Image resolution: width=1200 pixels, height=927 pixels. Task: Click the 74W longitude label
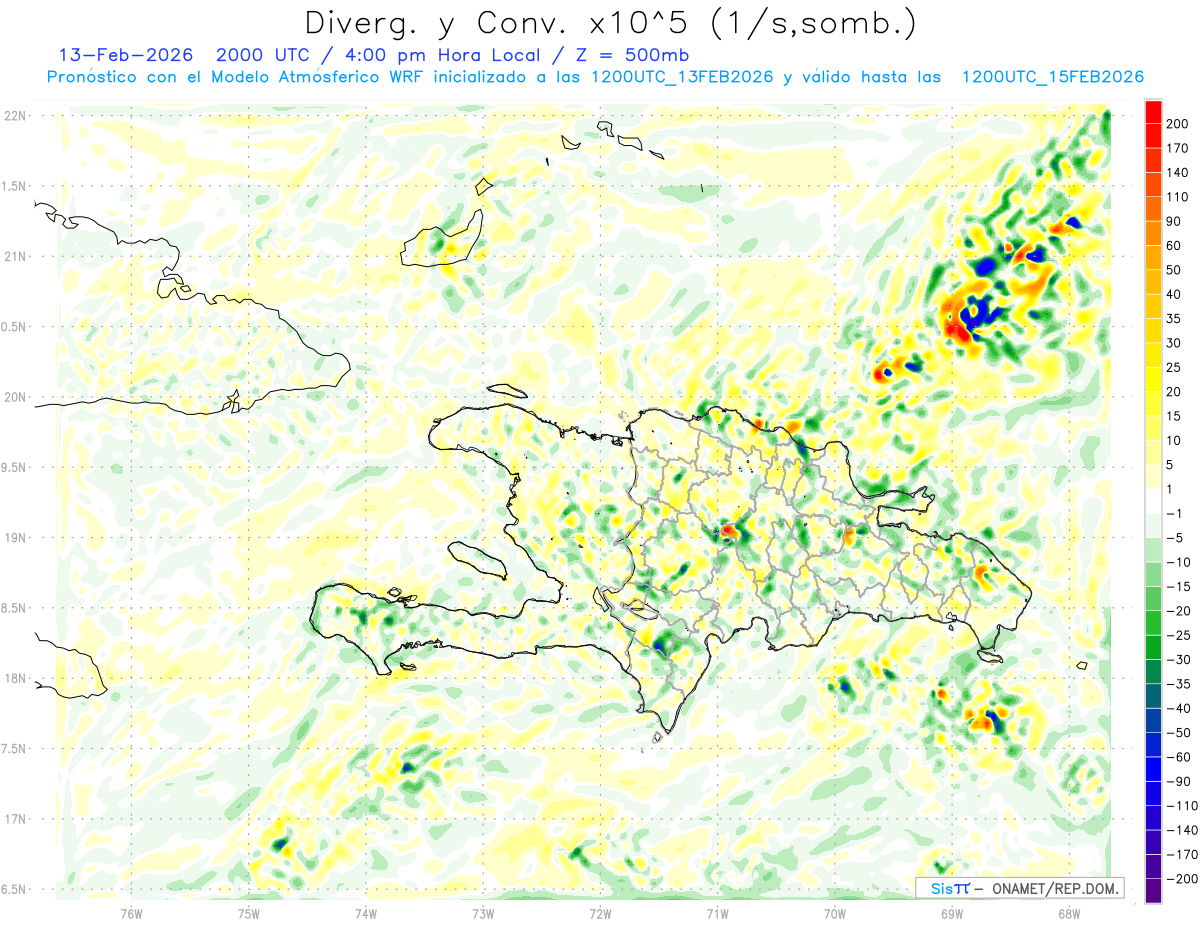coord(366,914)
